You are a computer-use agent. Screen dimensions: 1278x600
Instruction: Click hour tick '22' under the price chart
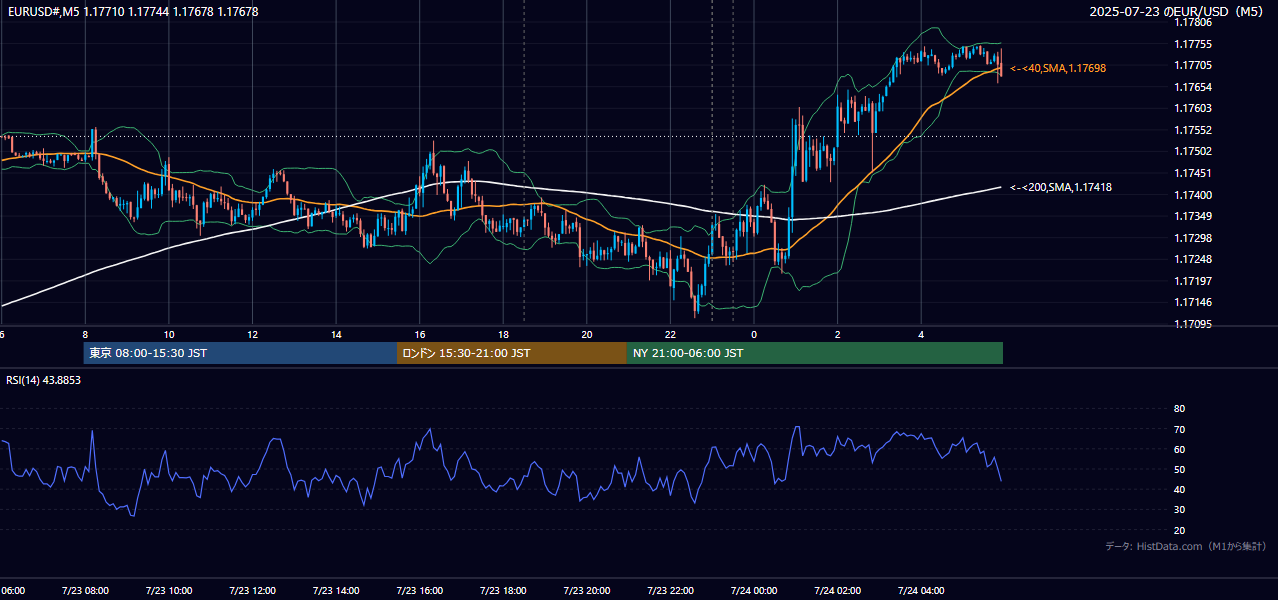671,335
